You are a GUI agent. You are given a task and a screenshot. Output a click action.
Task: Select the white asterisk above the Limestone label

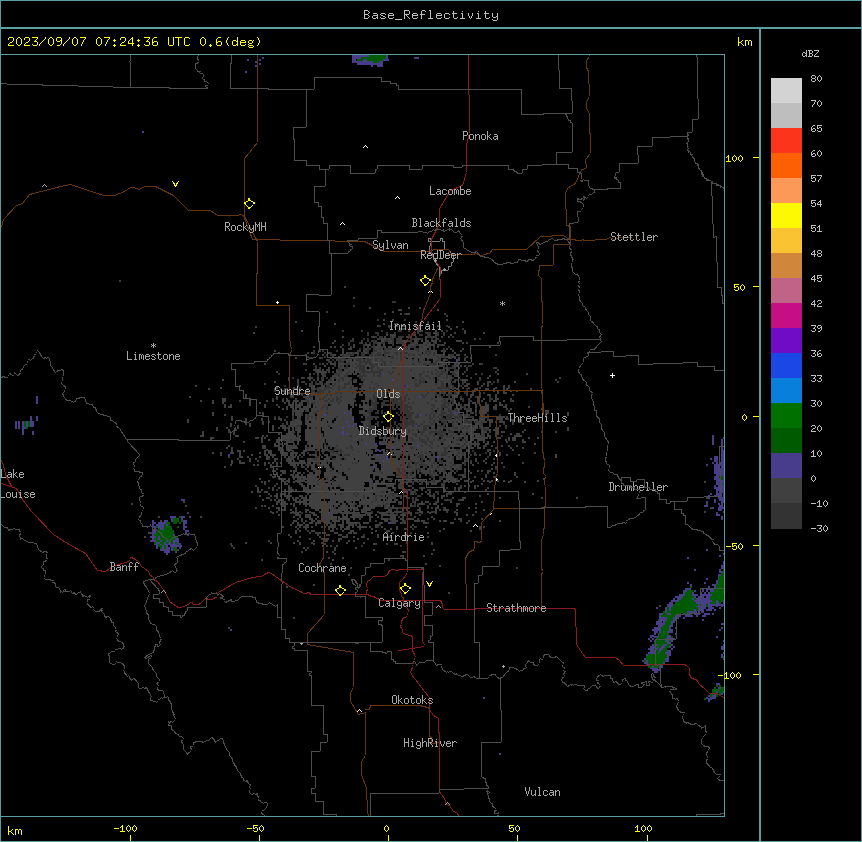[x=153, y=346]
